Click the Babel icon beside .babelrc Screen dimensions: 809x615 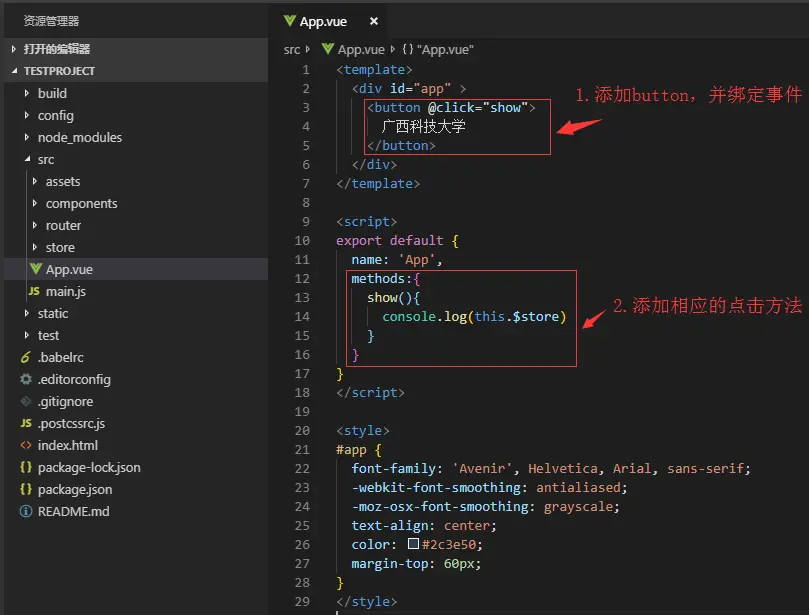coord(25,357)
